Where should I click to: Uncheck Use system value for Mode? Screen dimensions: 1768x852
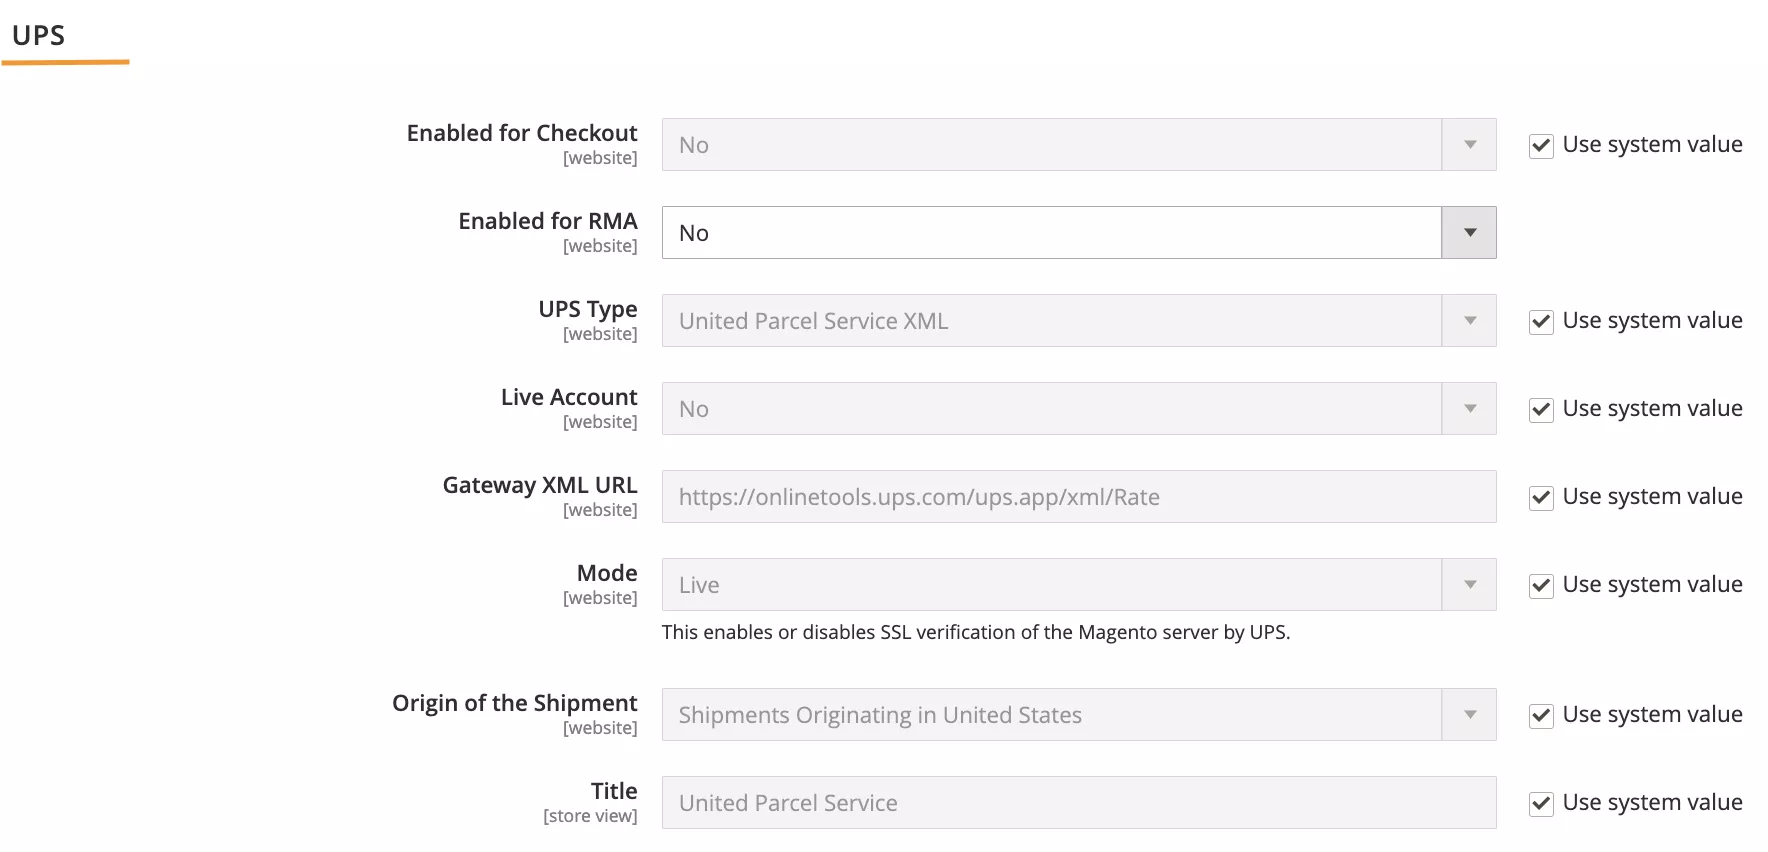tap(1541, 586)
